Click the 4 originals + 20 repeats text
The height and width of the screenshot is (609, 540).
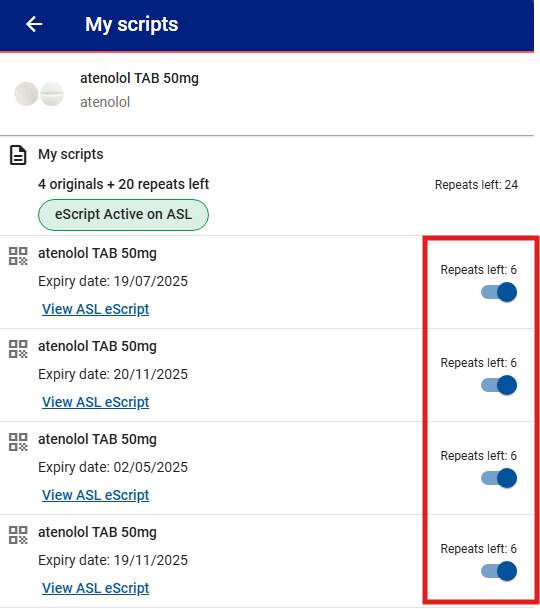click(123, 184)
